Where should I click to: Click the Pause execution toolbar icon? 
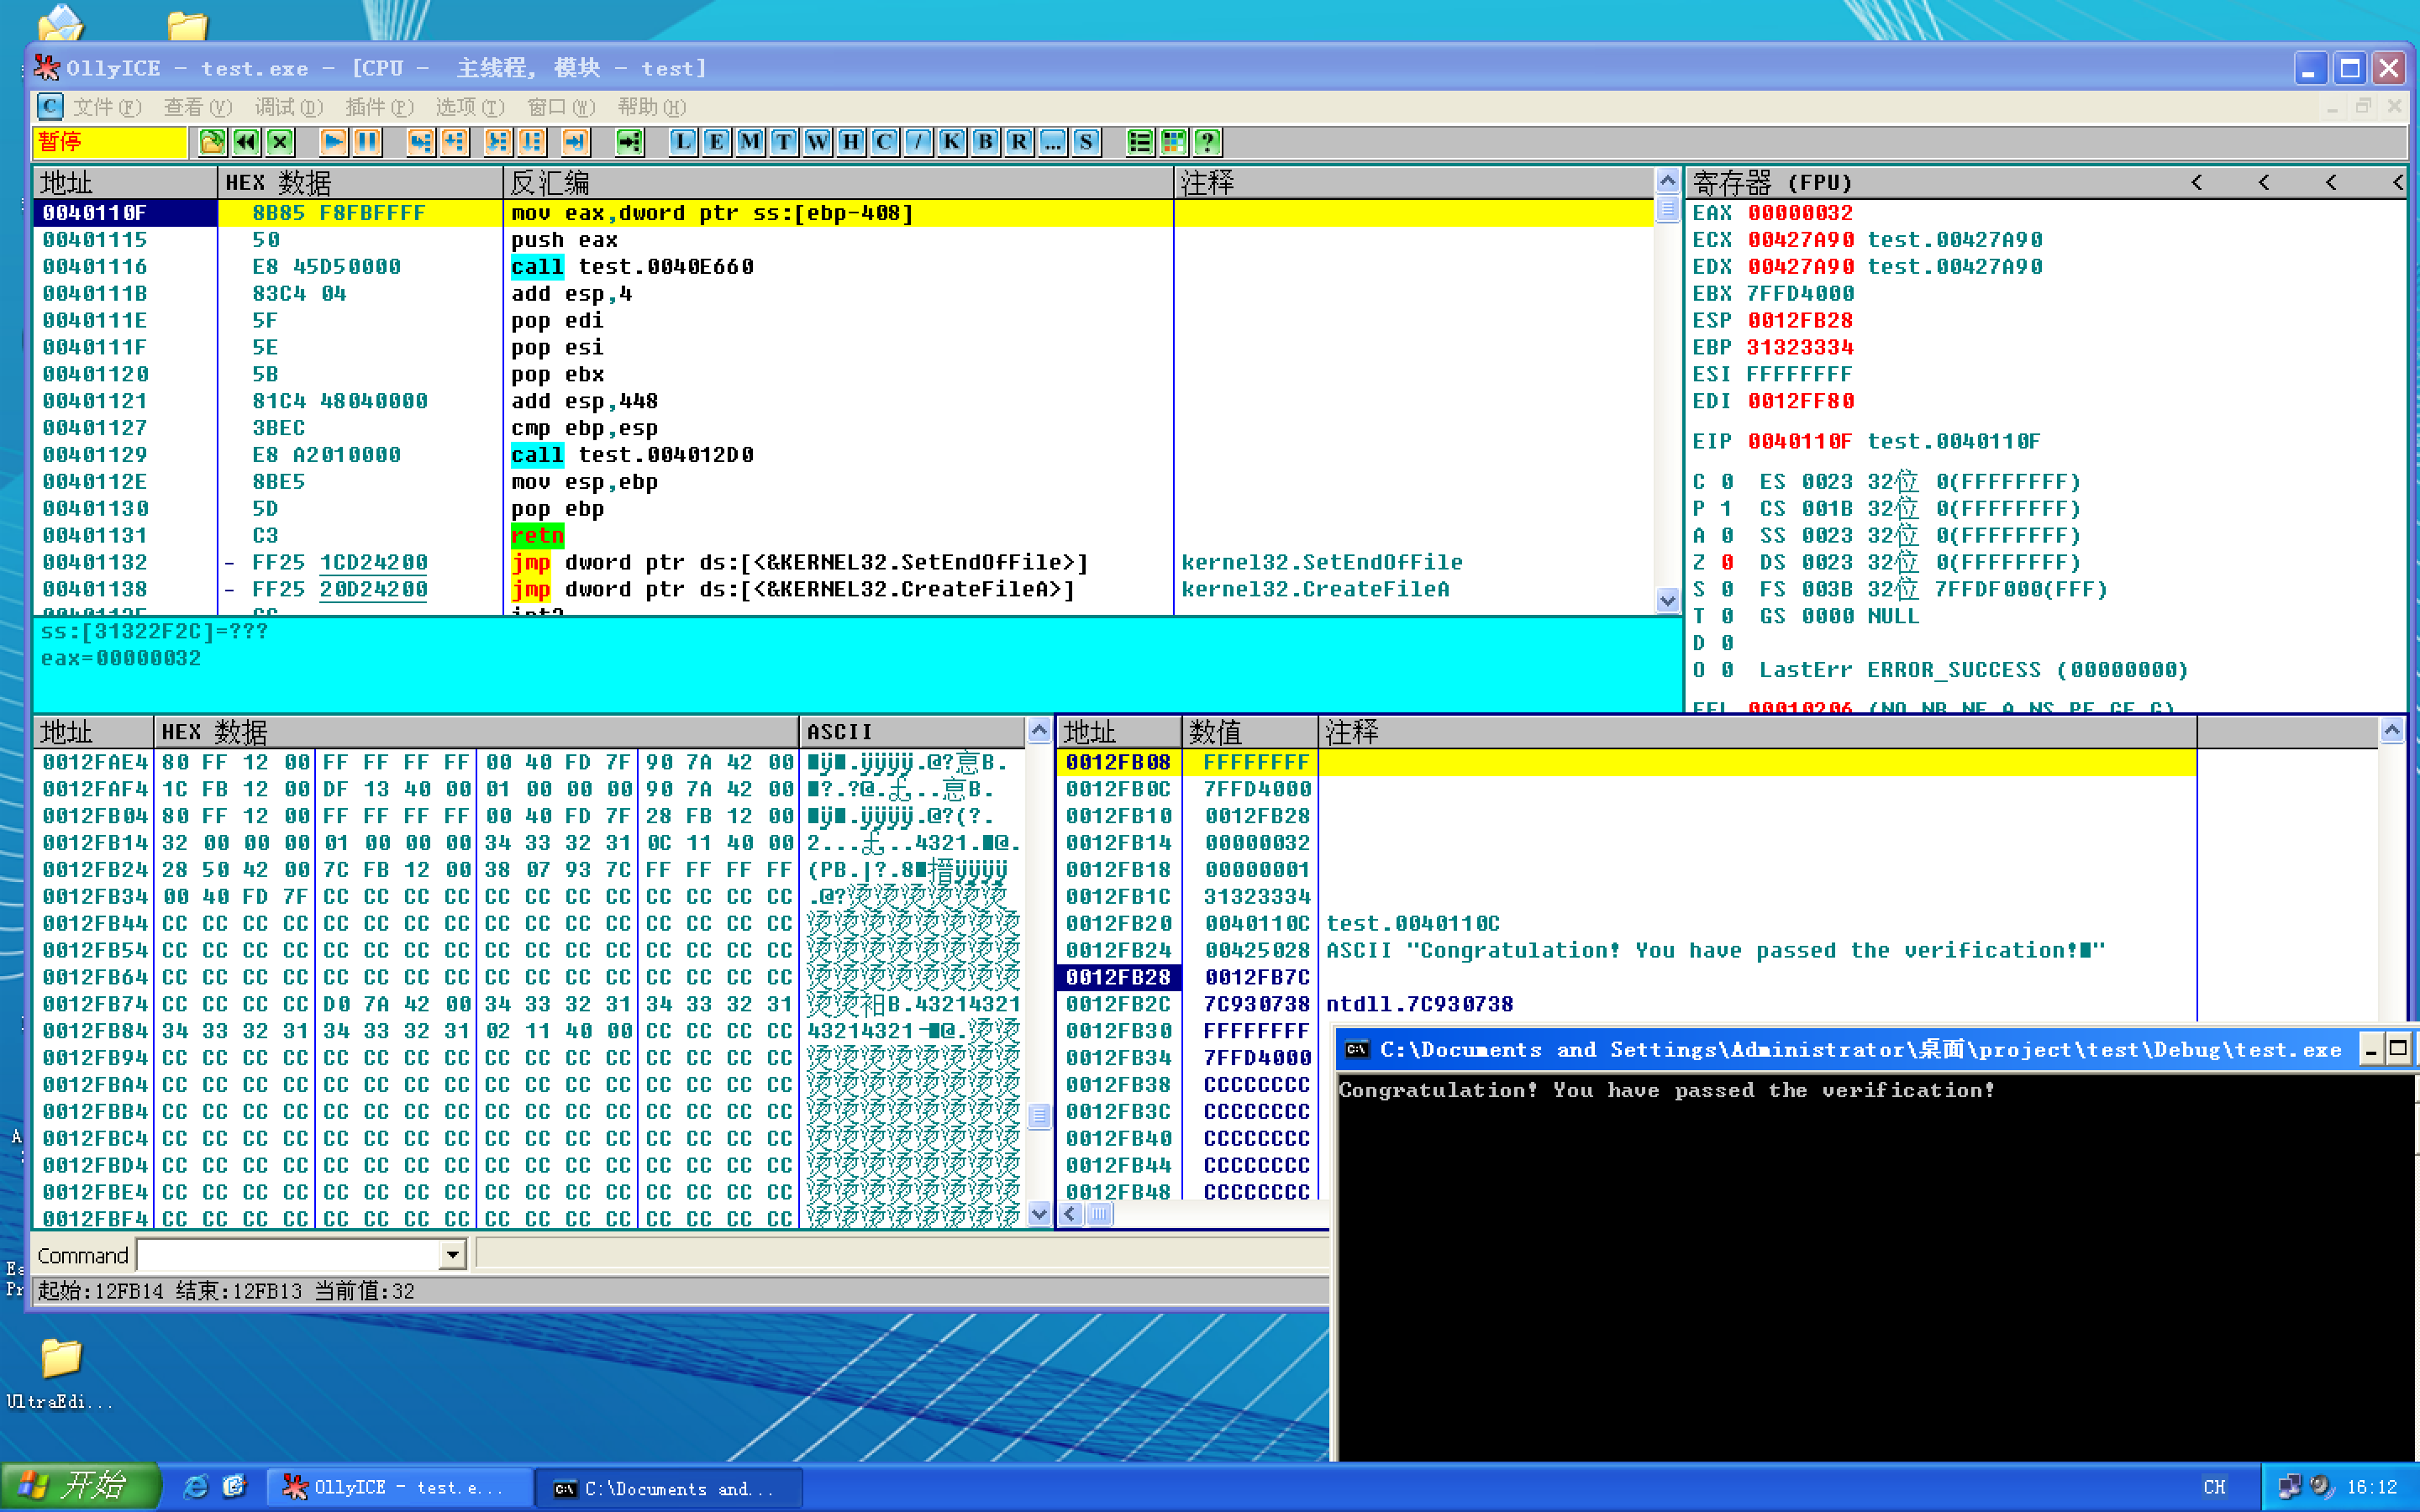click(x=367, y=142)
